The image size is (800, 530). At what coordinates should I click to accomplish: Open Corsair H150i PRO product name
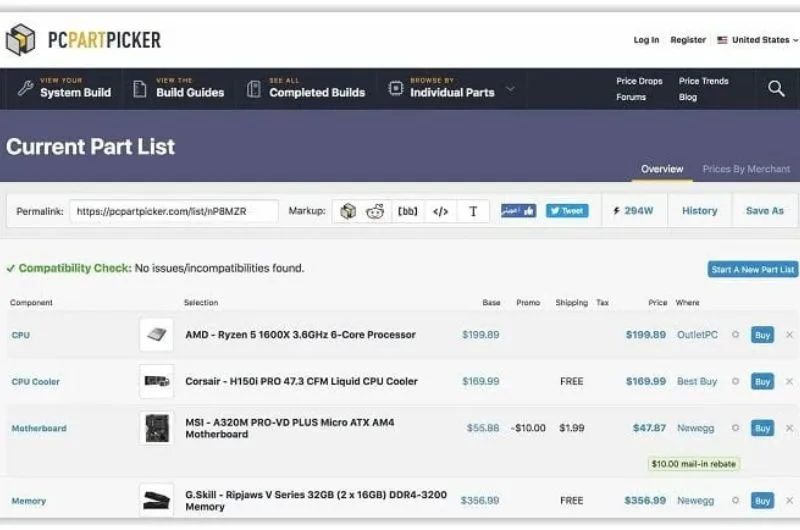coord(301,381)
